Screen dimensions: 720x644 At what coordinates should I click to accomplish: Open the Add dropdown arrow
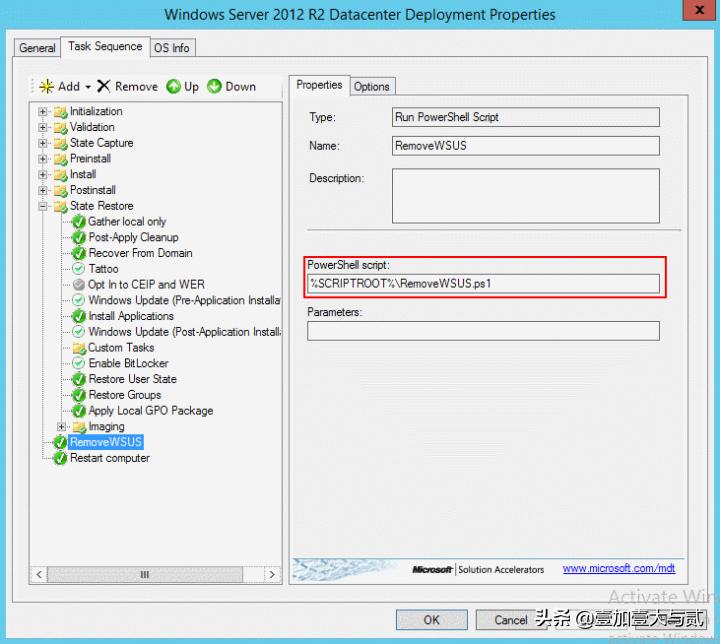pos(88,87)
